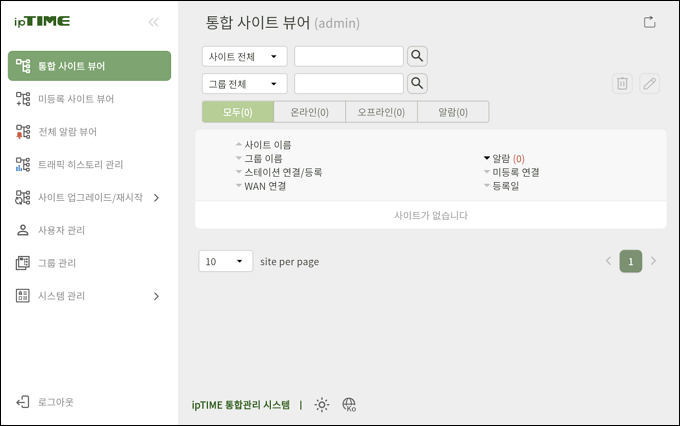Open the 그룹 전체 dropdown

(x=244, y=84)
